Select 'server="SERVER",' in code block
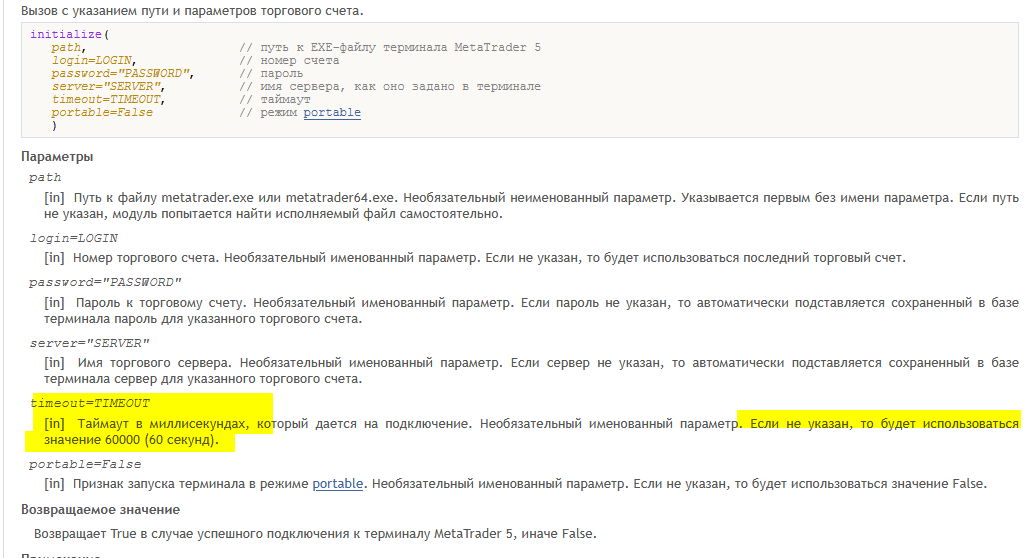Viewport: 1029px width, 558px height. (x=108, y=86)
